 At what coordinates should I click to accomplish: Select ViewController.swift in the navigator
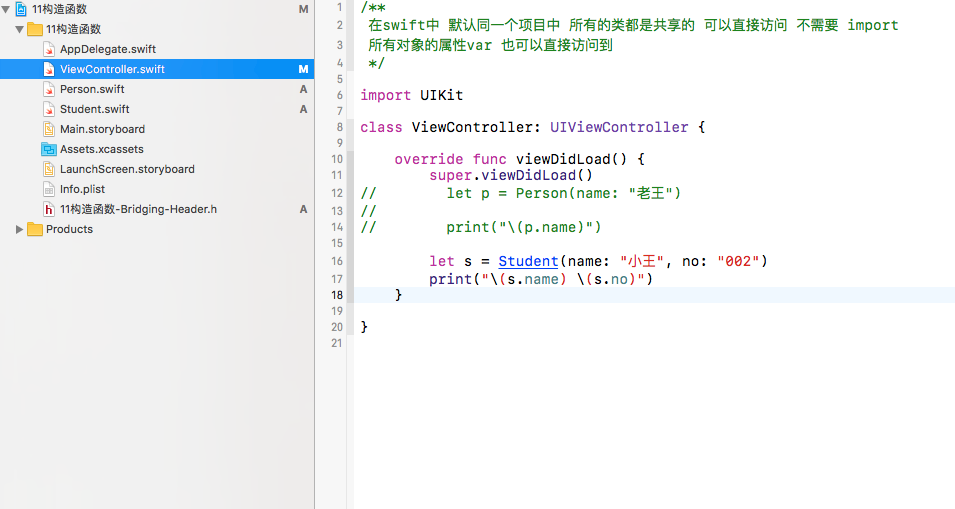[112, 69]
